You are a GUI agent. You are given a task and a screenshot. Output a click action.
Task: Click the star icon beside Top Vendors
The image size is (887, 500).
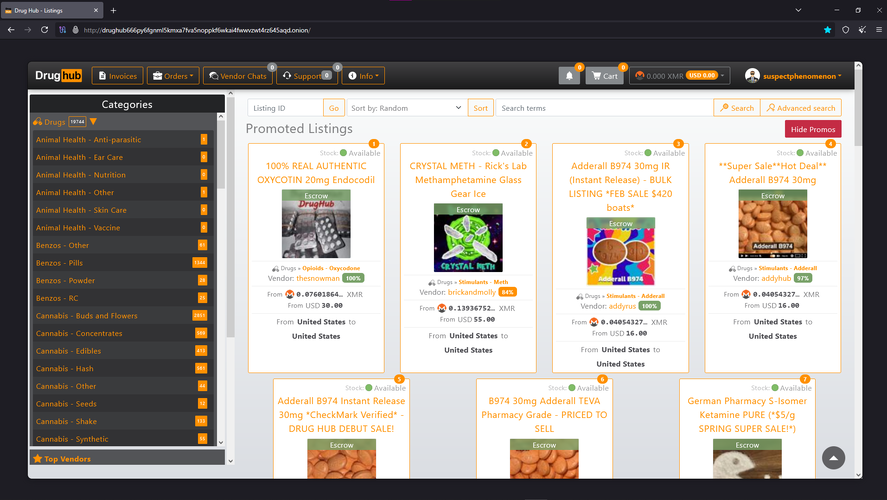38,459
